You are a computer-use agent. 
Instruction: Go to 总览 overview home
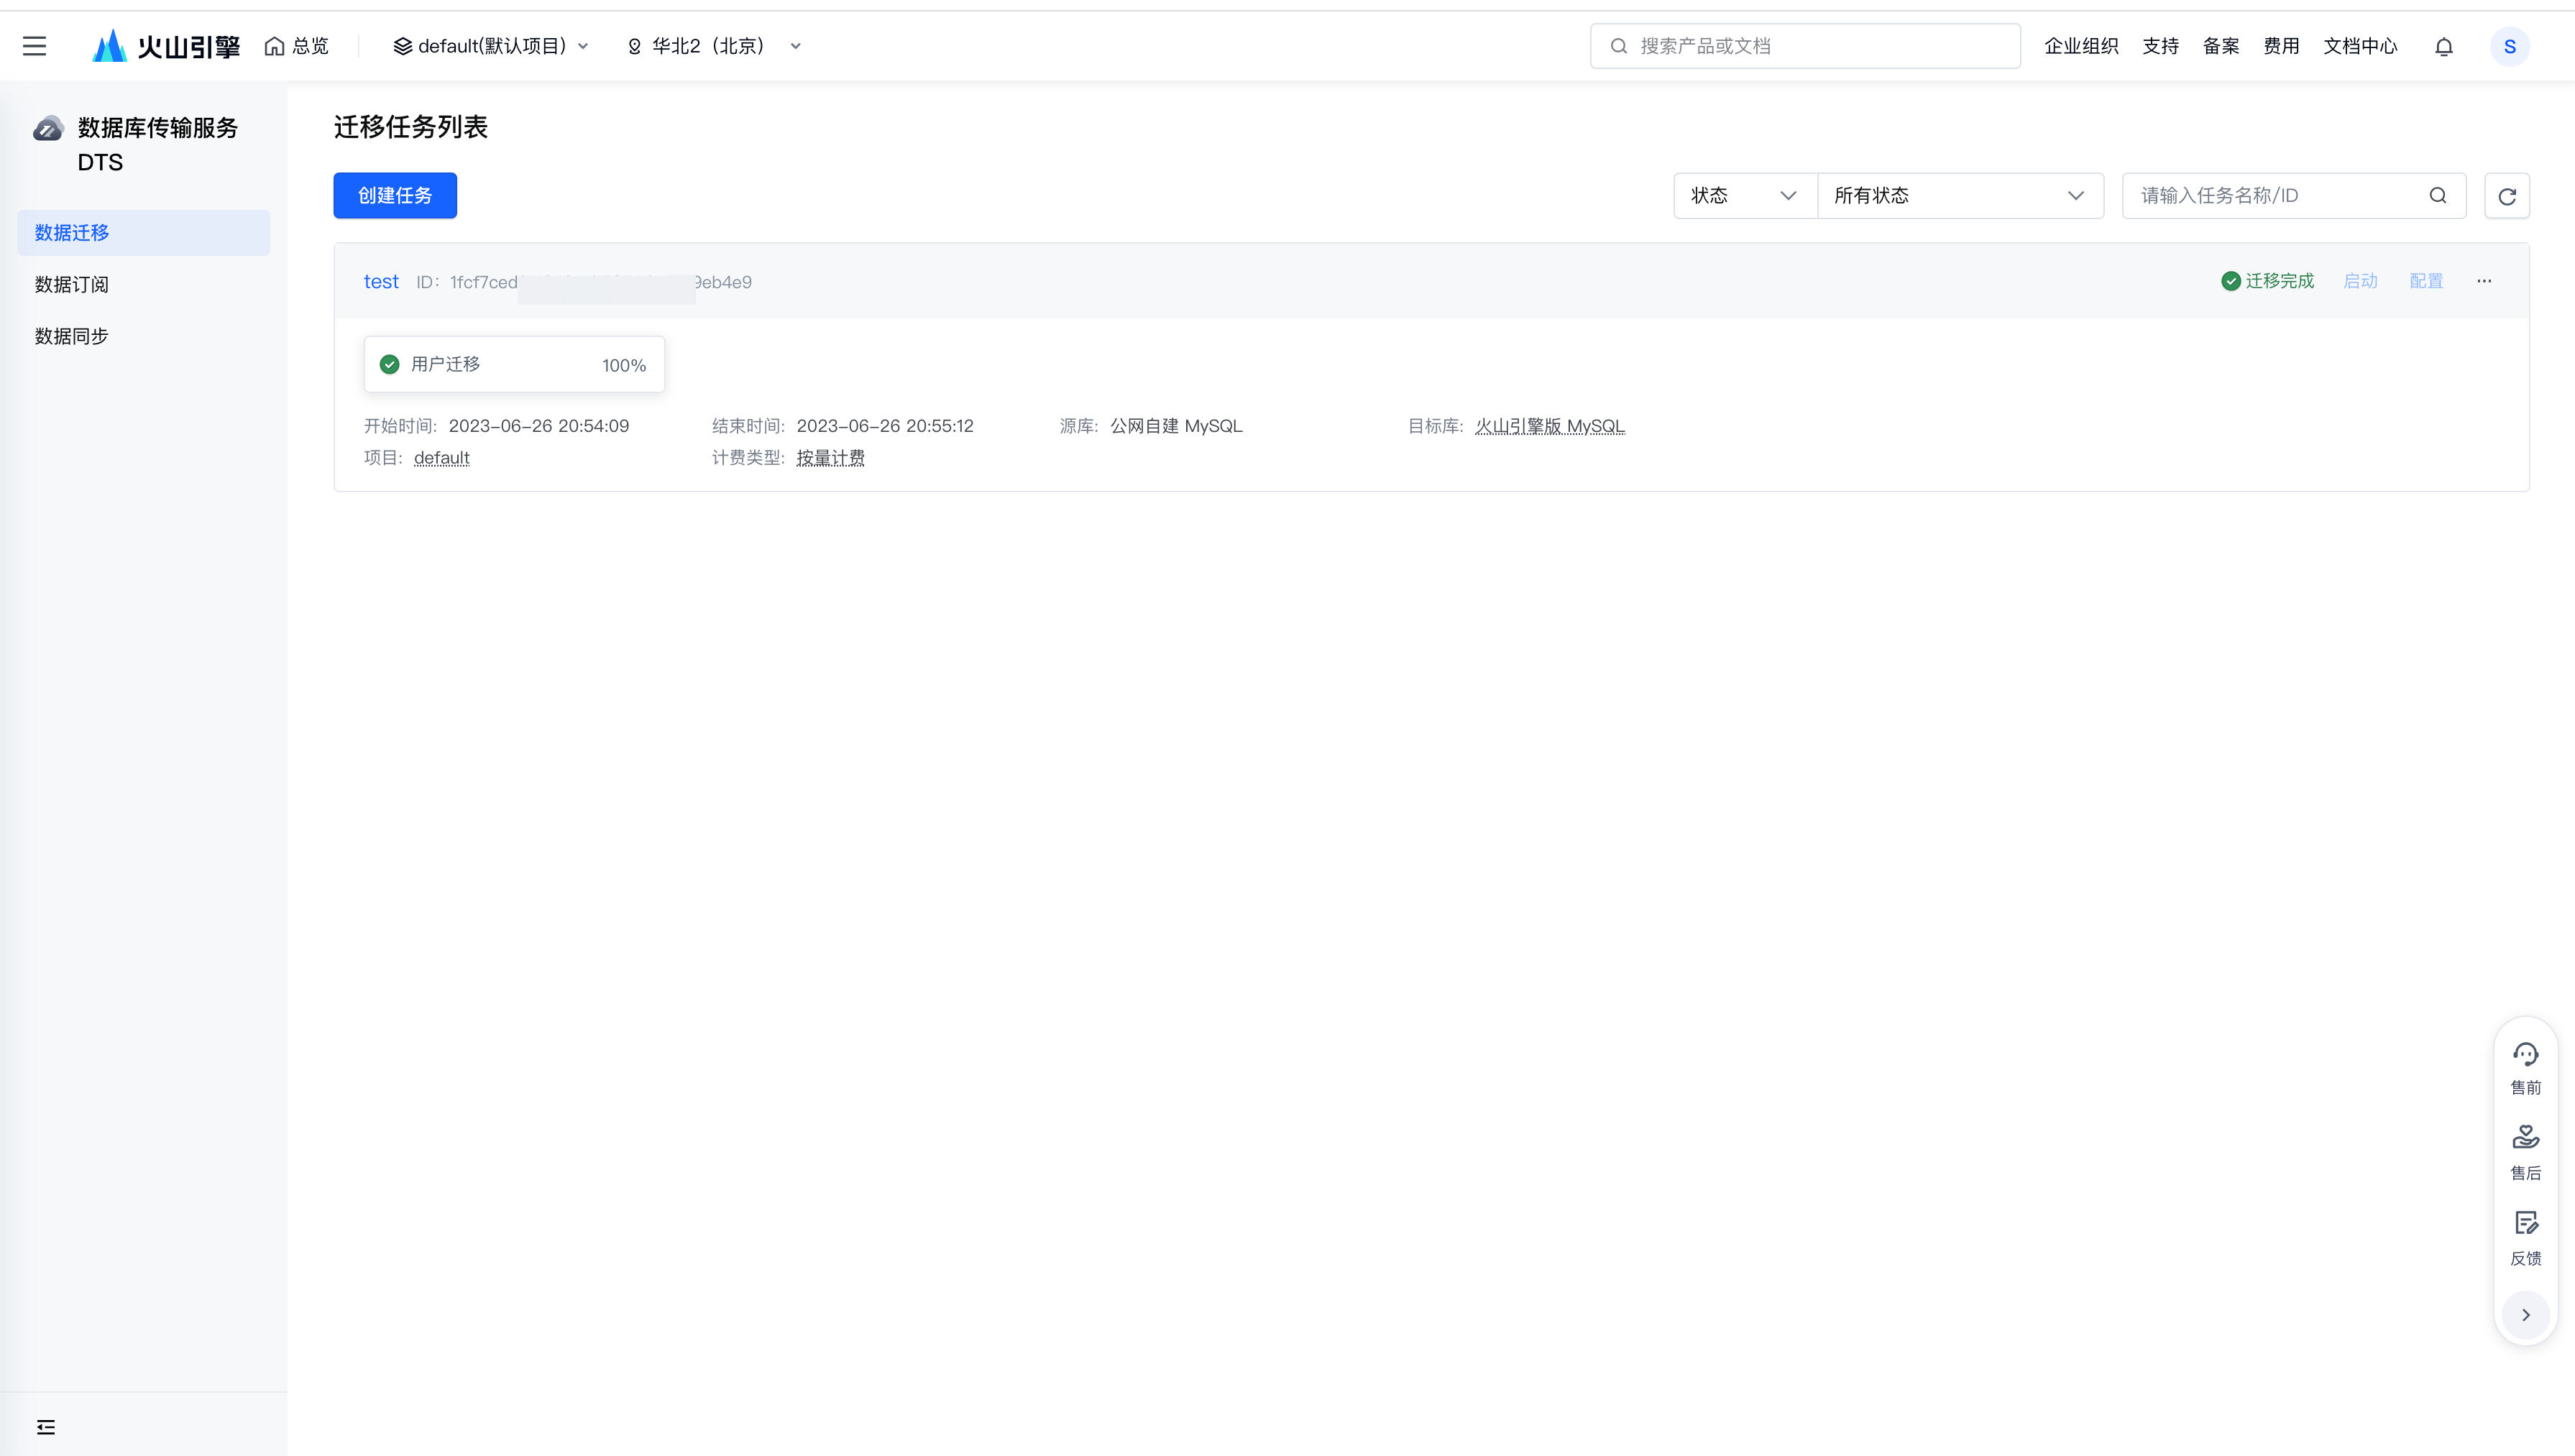297,46
